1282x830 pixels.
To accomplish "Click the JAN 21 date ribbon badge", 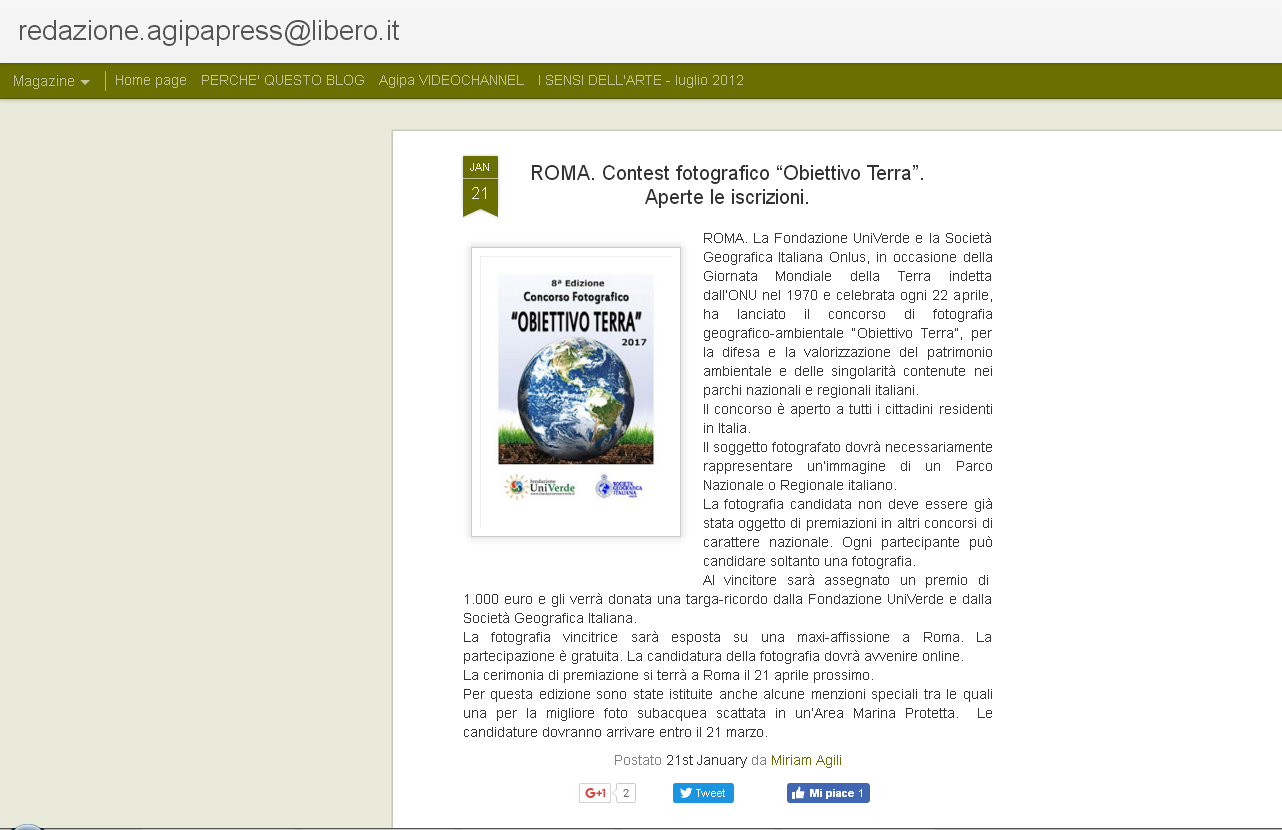I will pyautogui.click(x=480, y=184).
